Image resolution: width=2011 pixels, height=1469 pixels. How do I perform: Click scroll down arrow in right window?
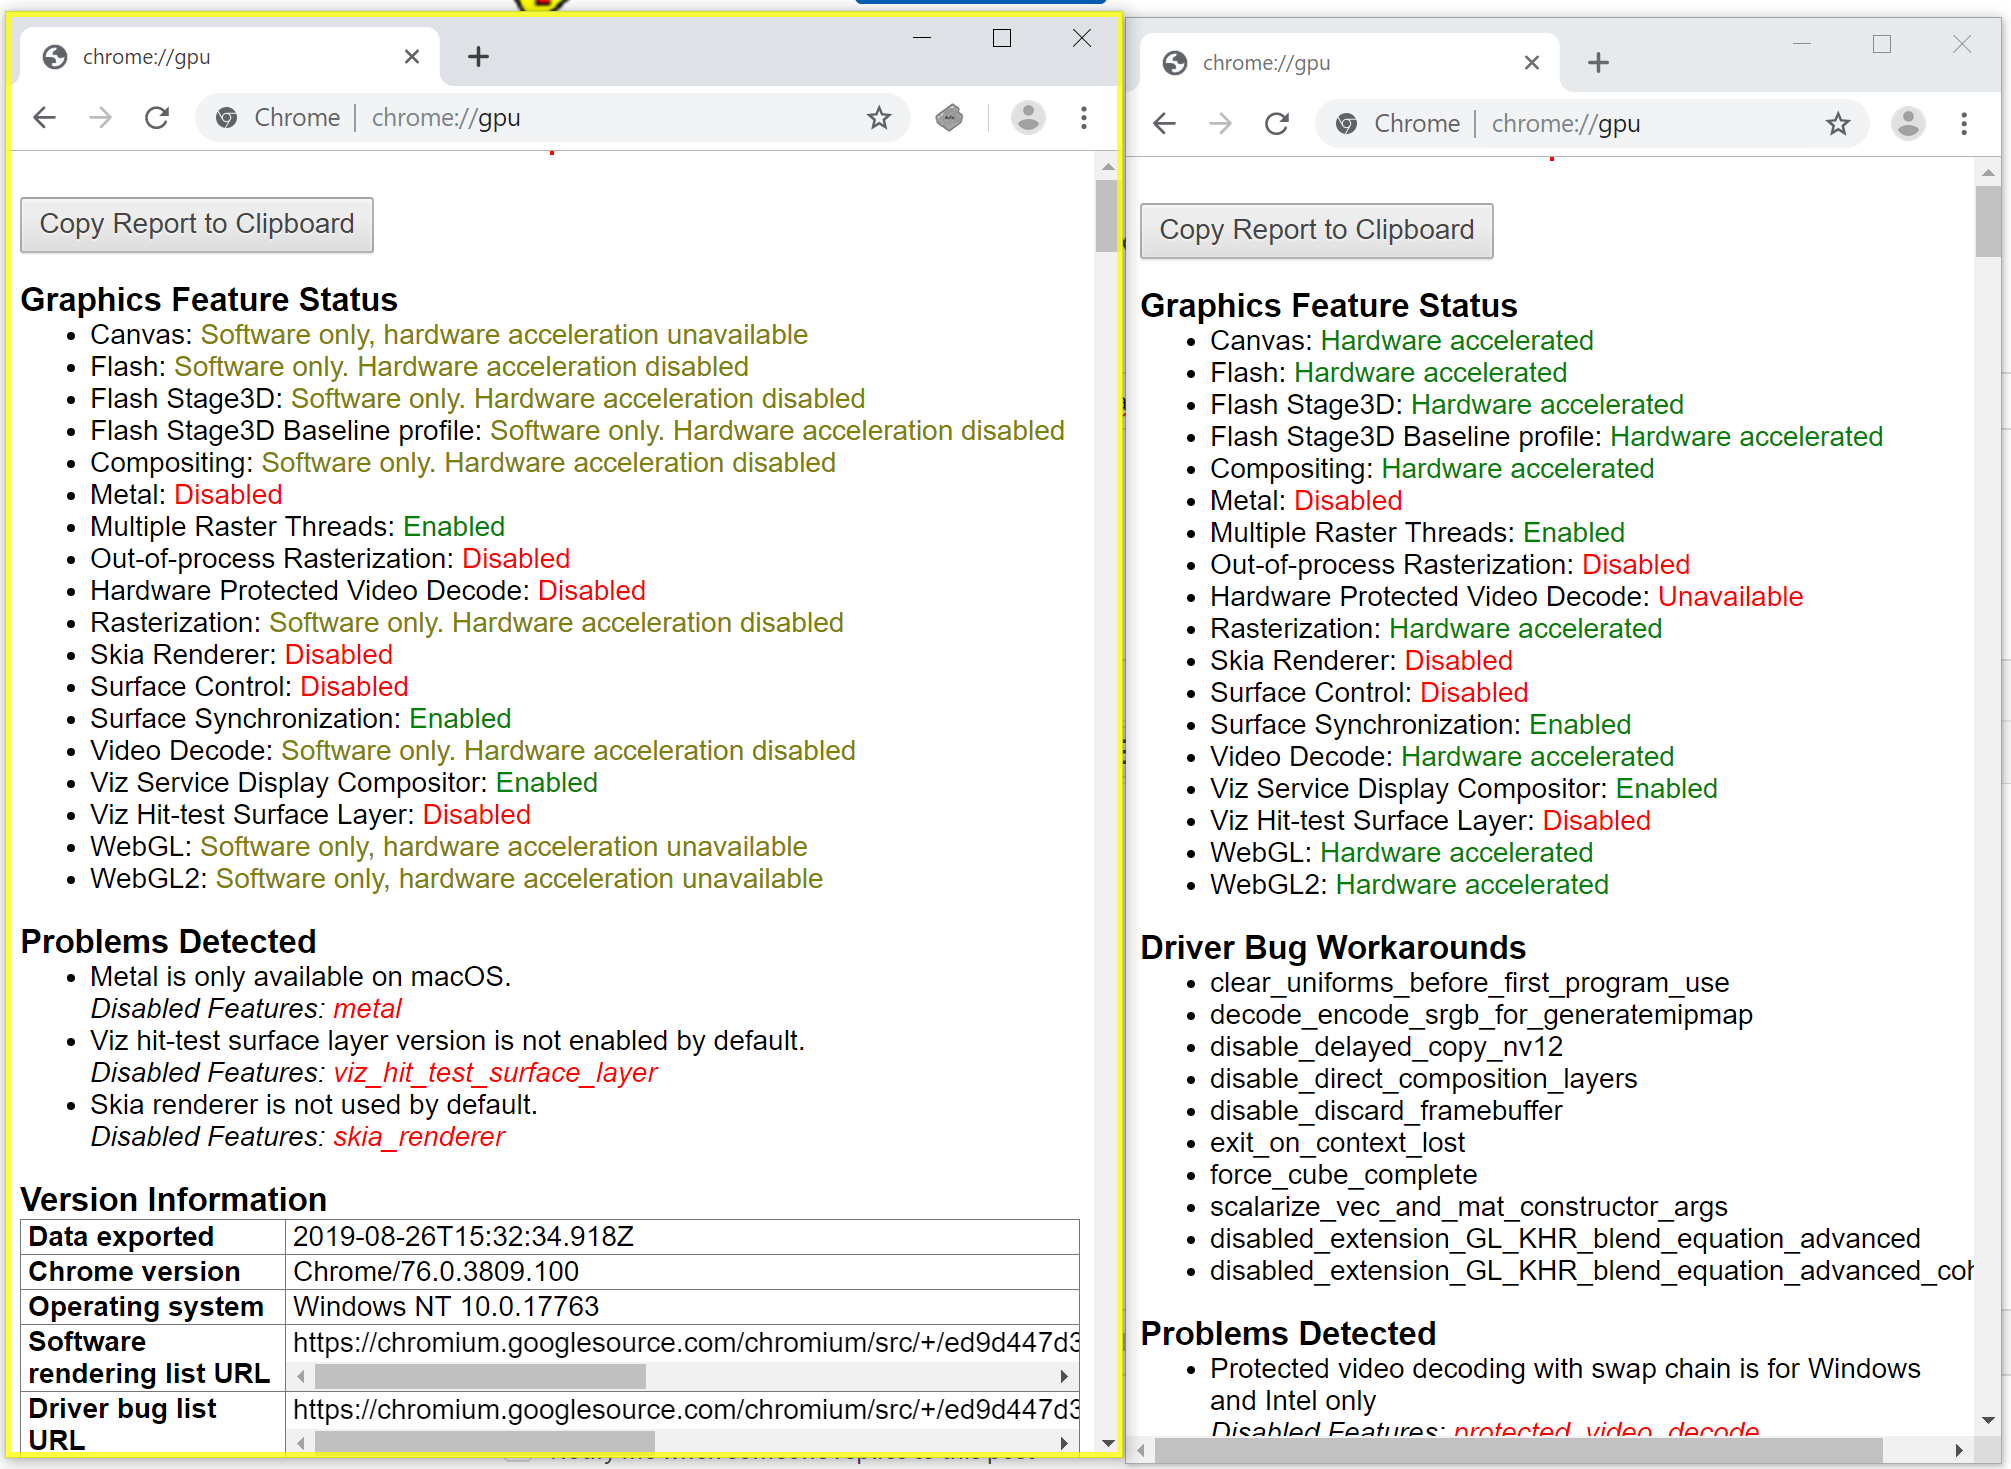click(x=1988, y=1420)
